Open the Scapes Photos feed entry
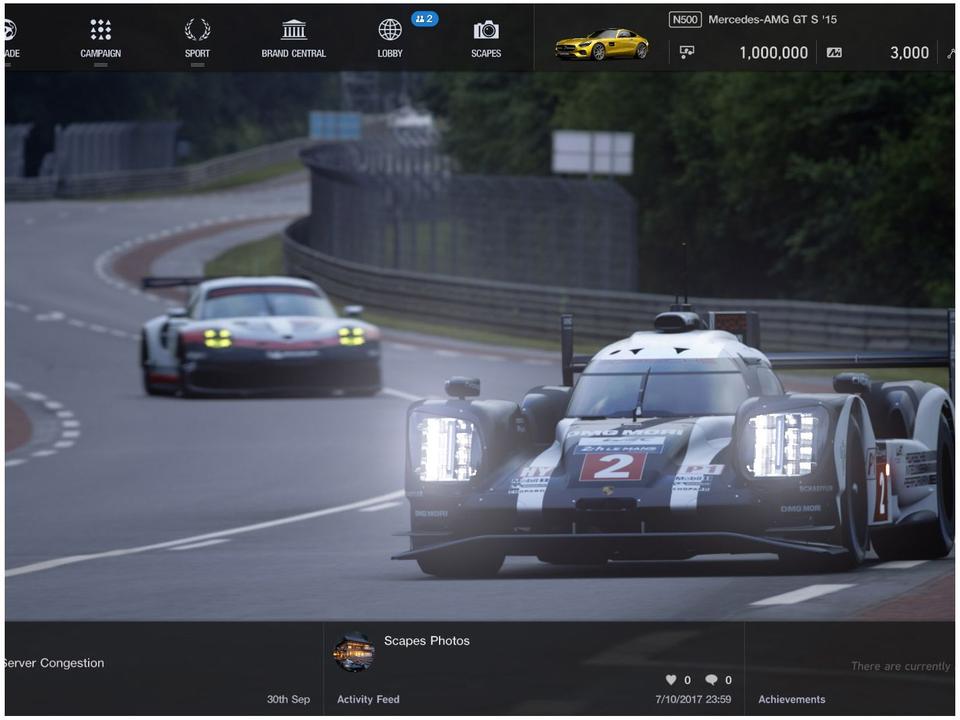 tap(427, 641)
